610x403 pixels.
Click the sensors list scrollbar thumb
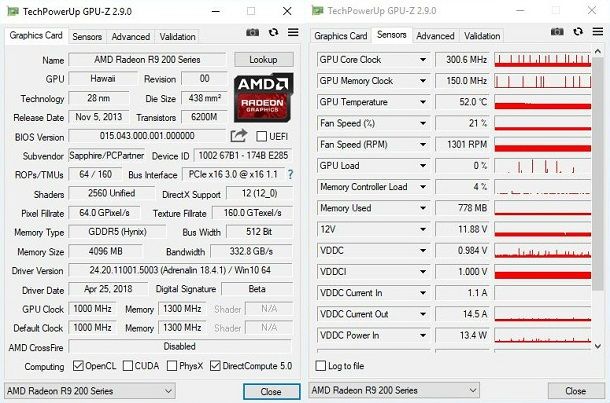598,173
